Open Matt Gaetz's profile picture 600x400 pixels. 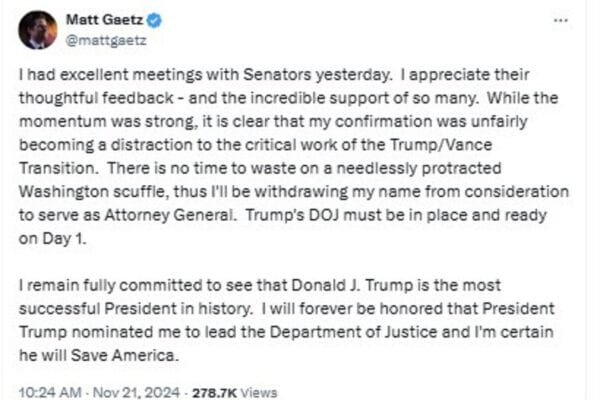(38, 30)
